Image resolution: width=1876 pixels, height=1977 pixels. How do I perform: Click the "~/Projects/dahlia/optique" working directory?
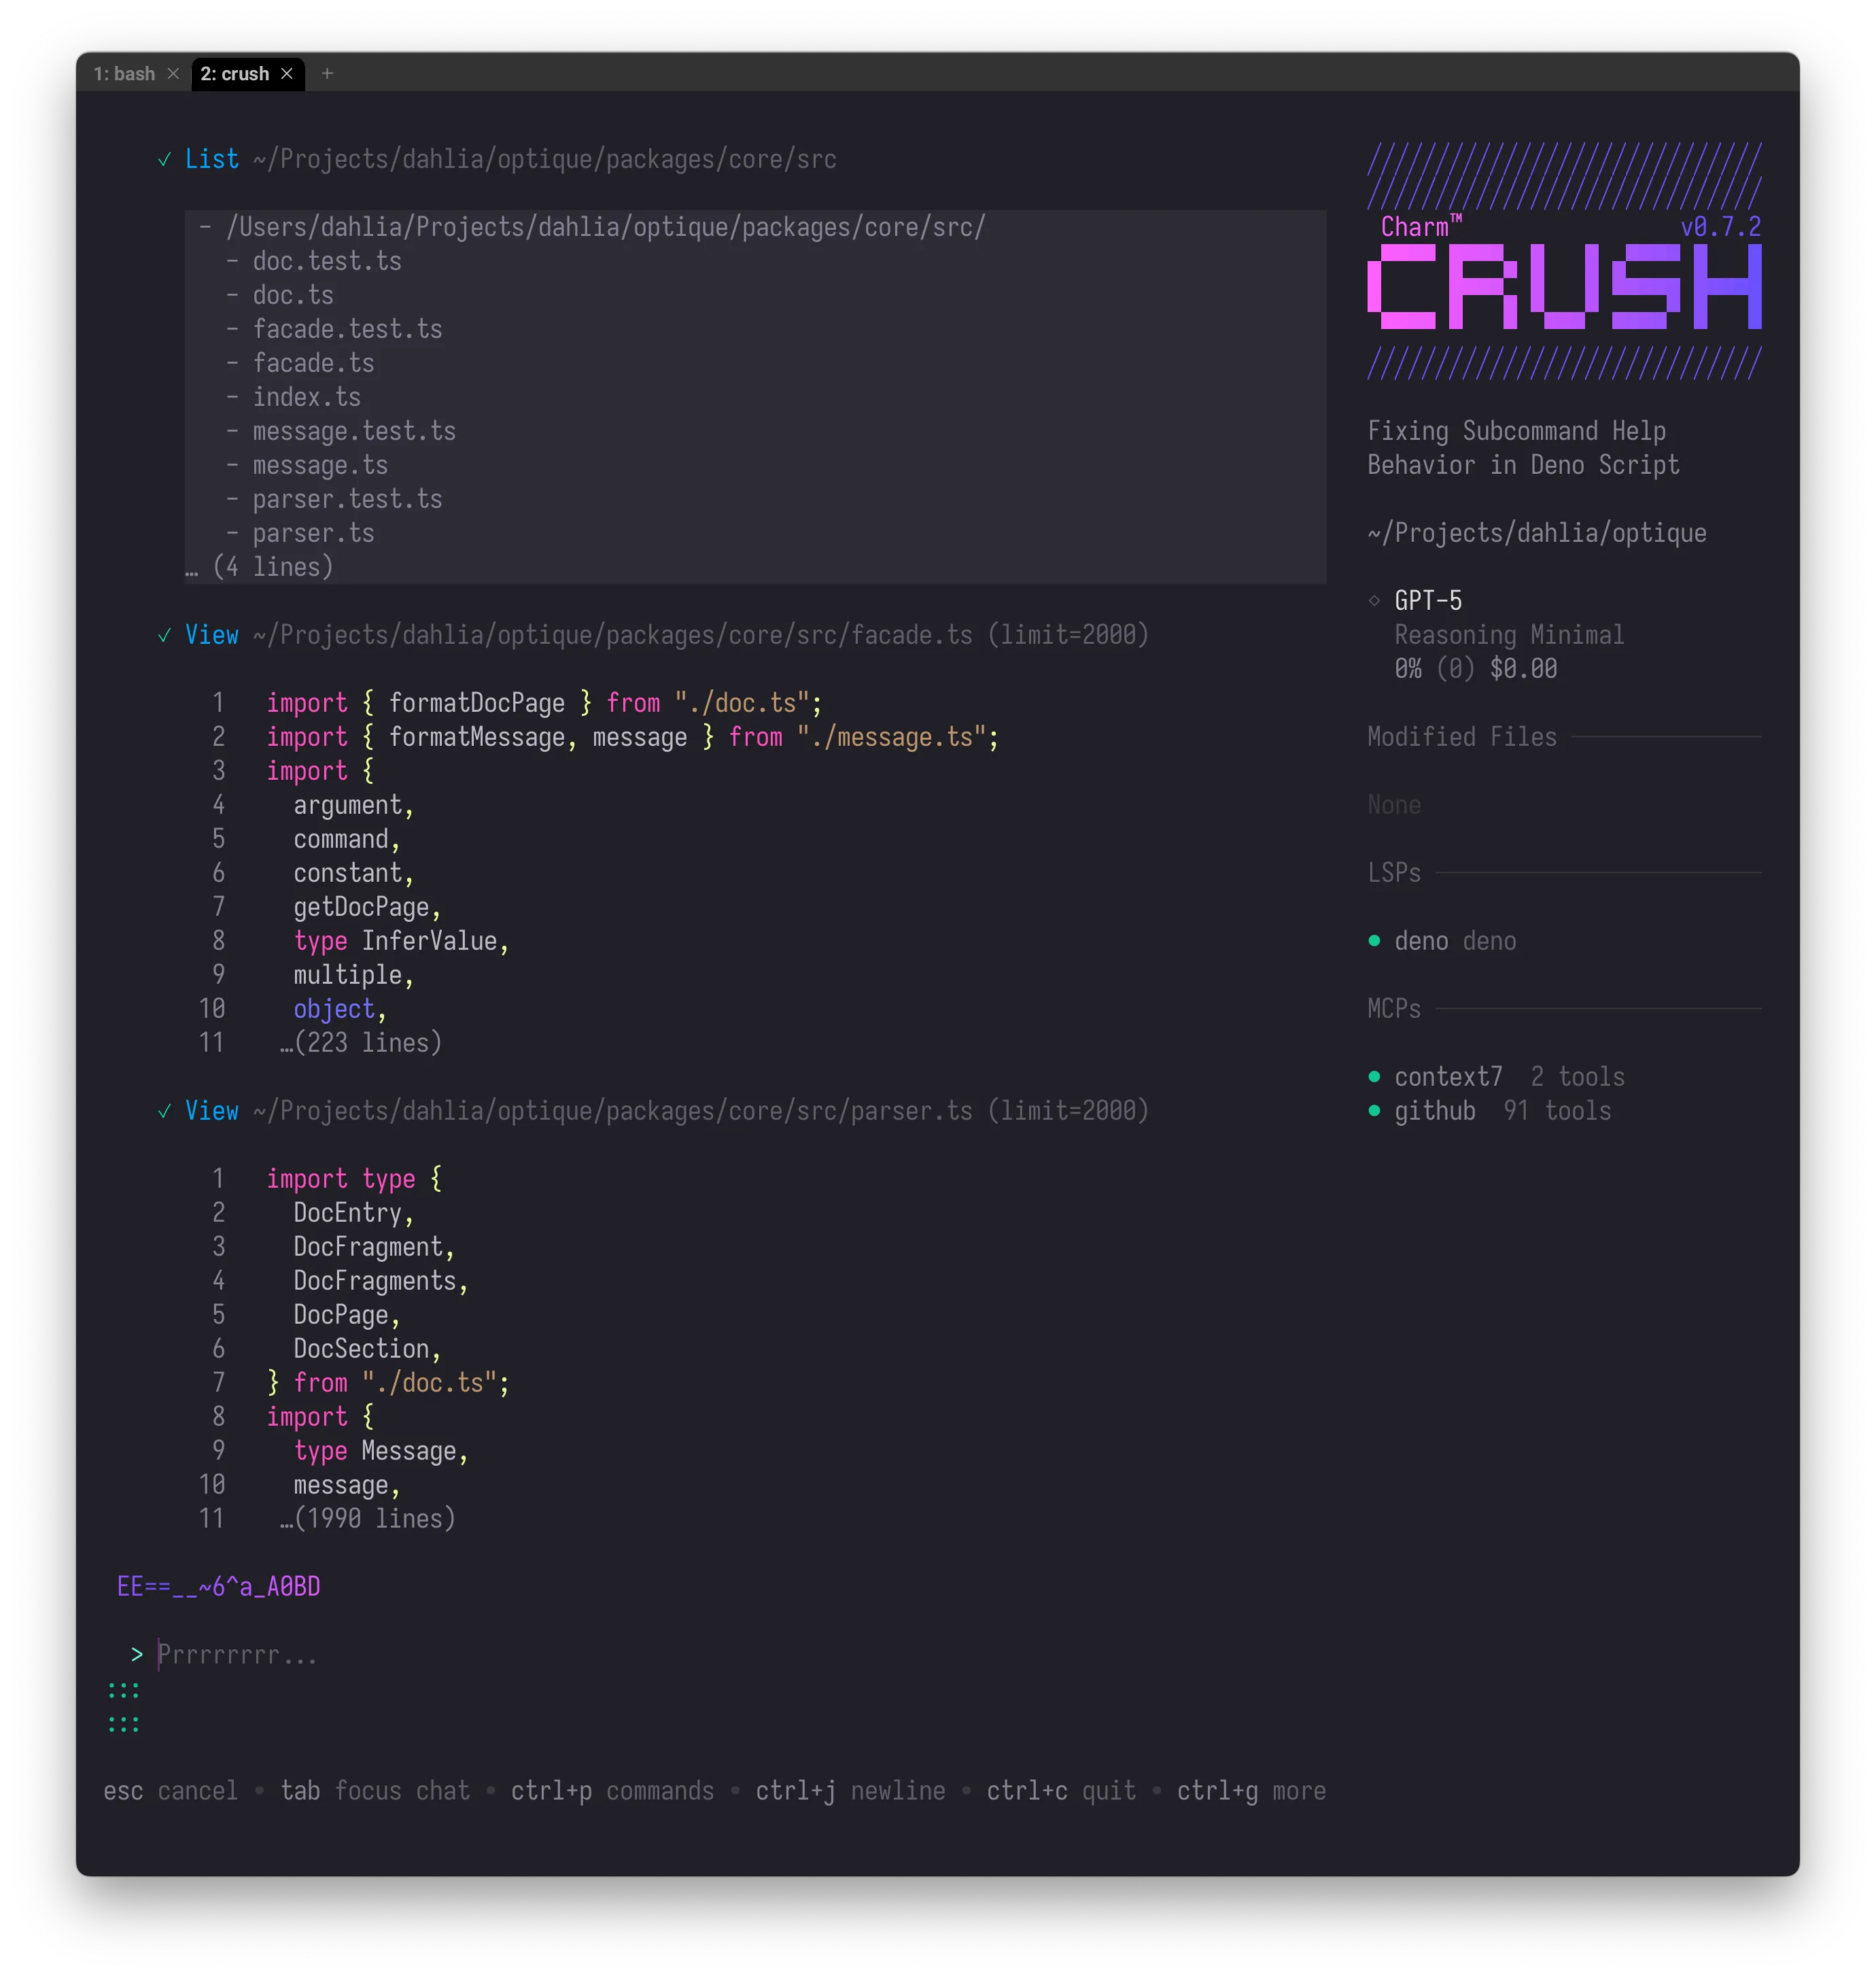[1537, 533]
